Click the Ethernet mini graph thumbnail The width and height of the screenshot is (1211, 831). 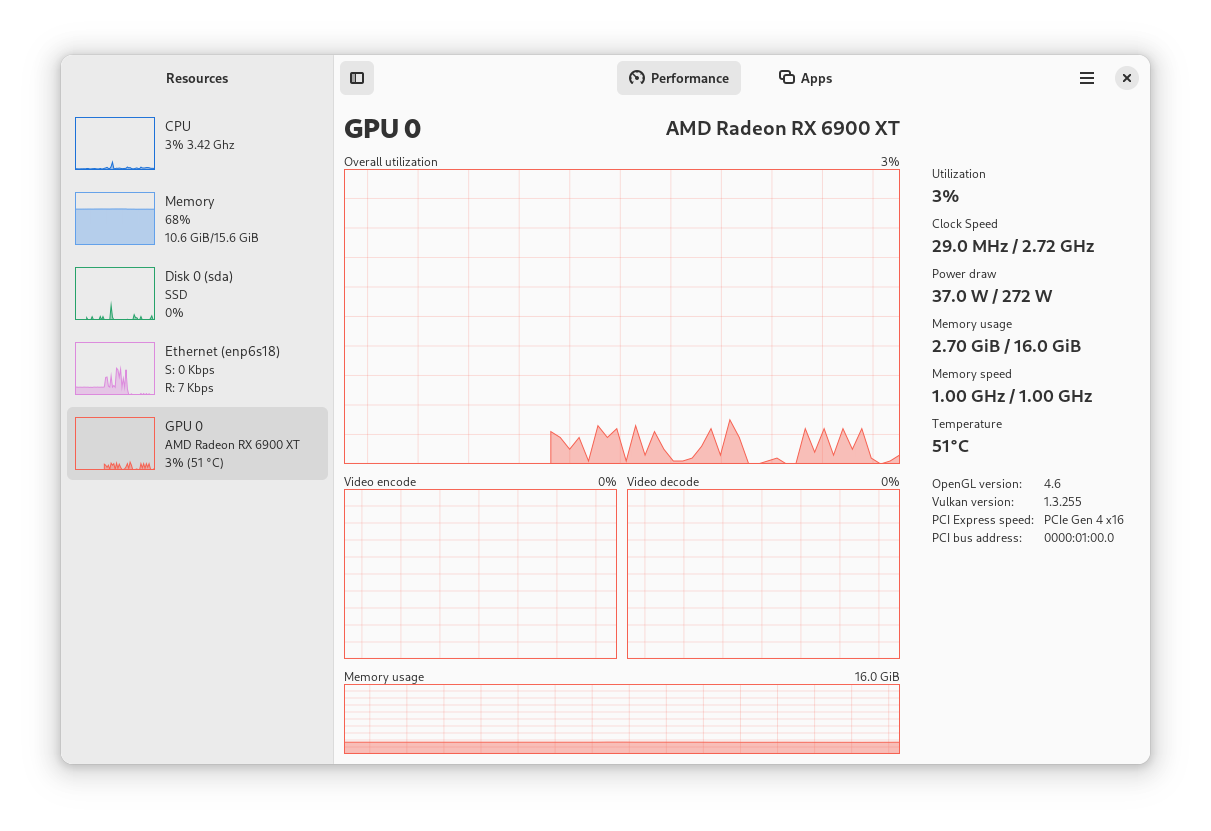[115, 369]
